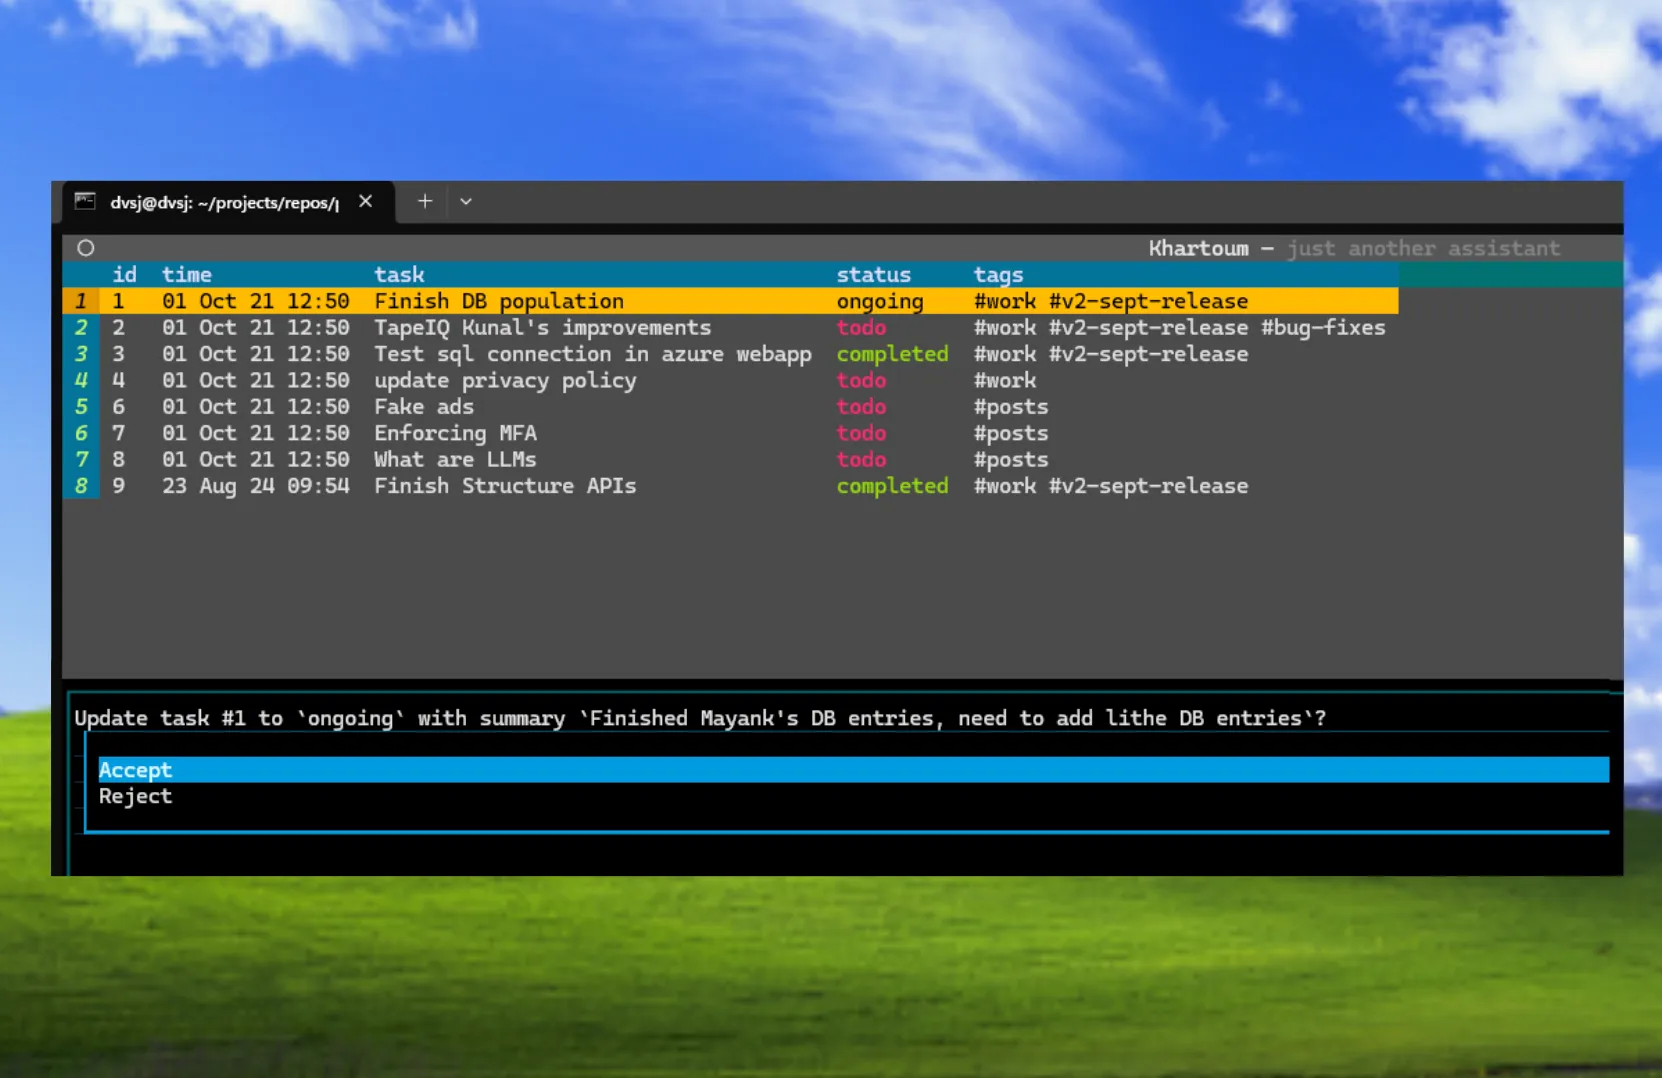Click the 'ongoing' status of Finish DB population
Screen dimensions: 1662x1078
(880, 301)
